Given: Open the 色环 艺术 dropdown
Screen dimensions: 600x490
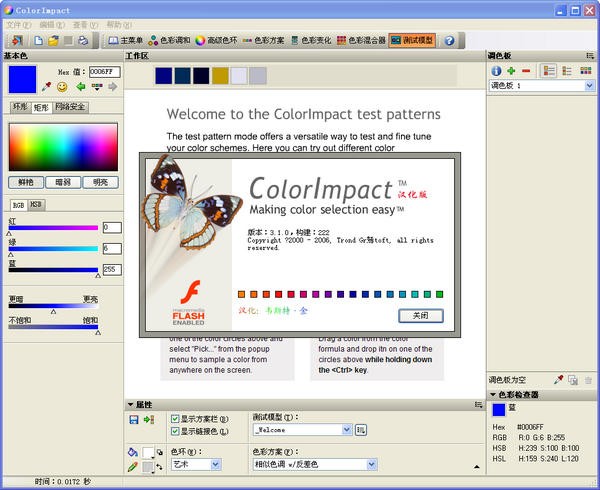Looking at the screenshot, I should tap(196, 464).
